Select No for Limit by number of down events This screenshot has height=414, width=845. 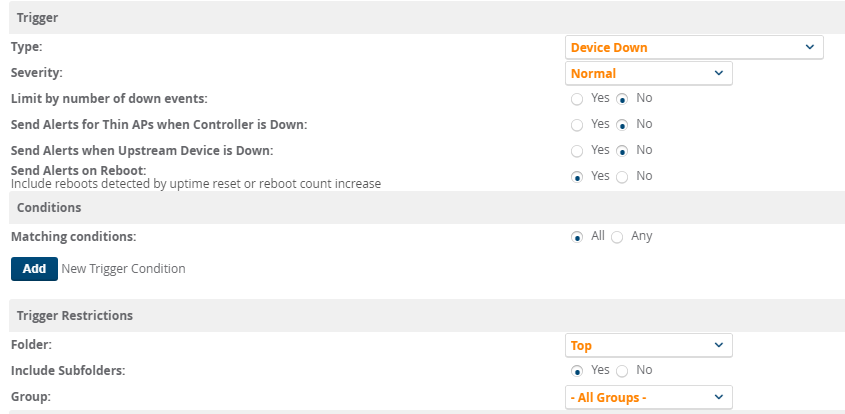tap(622, 99)
